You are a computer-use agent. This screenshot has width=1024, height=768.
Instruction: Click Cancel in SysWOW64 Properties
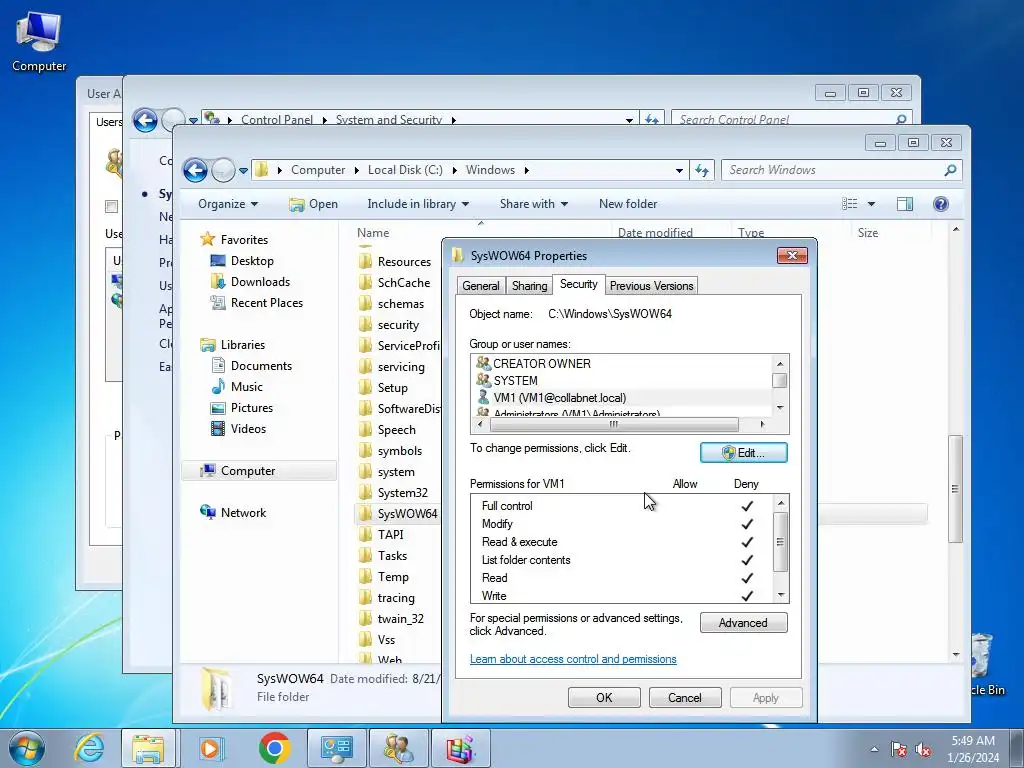pyautogui.click(x=684, y=697)
